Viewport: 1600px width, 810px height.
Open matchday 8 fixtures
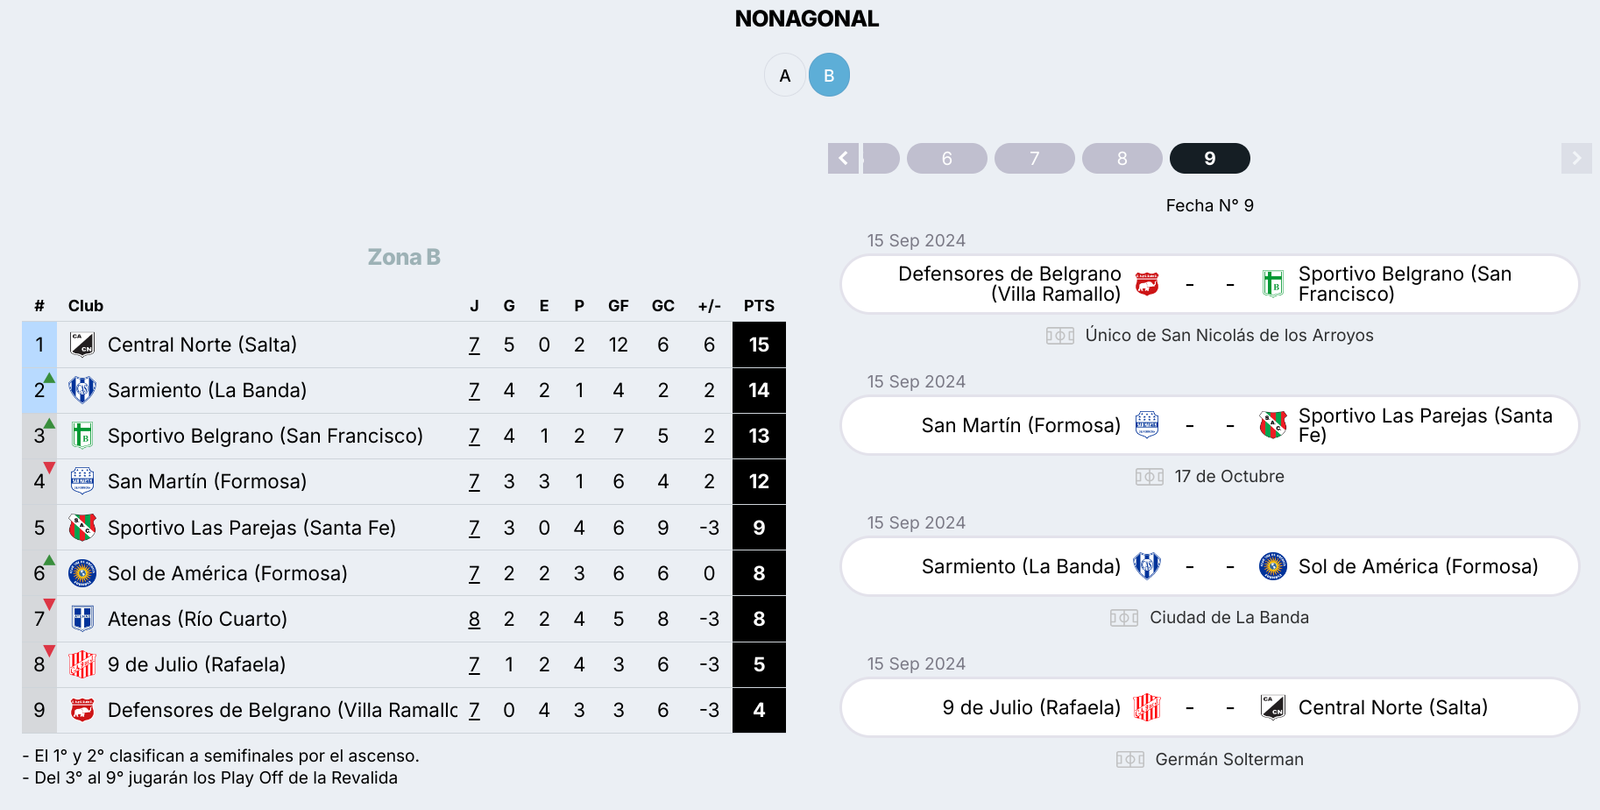(1122, 158)
